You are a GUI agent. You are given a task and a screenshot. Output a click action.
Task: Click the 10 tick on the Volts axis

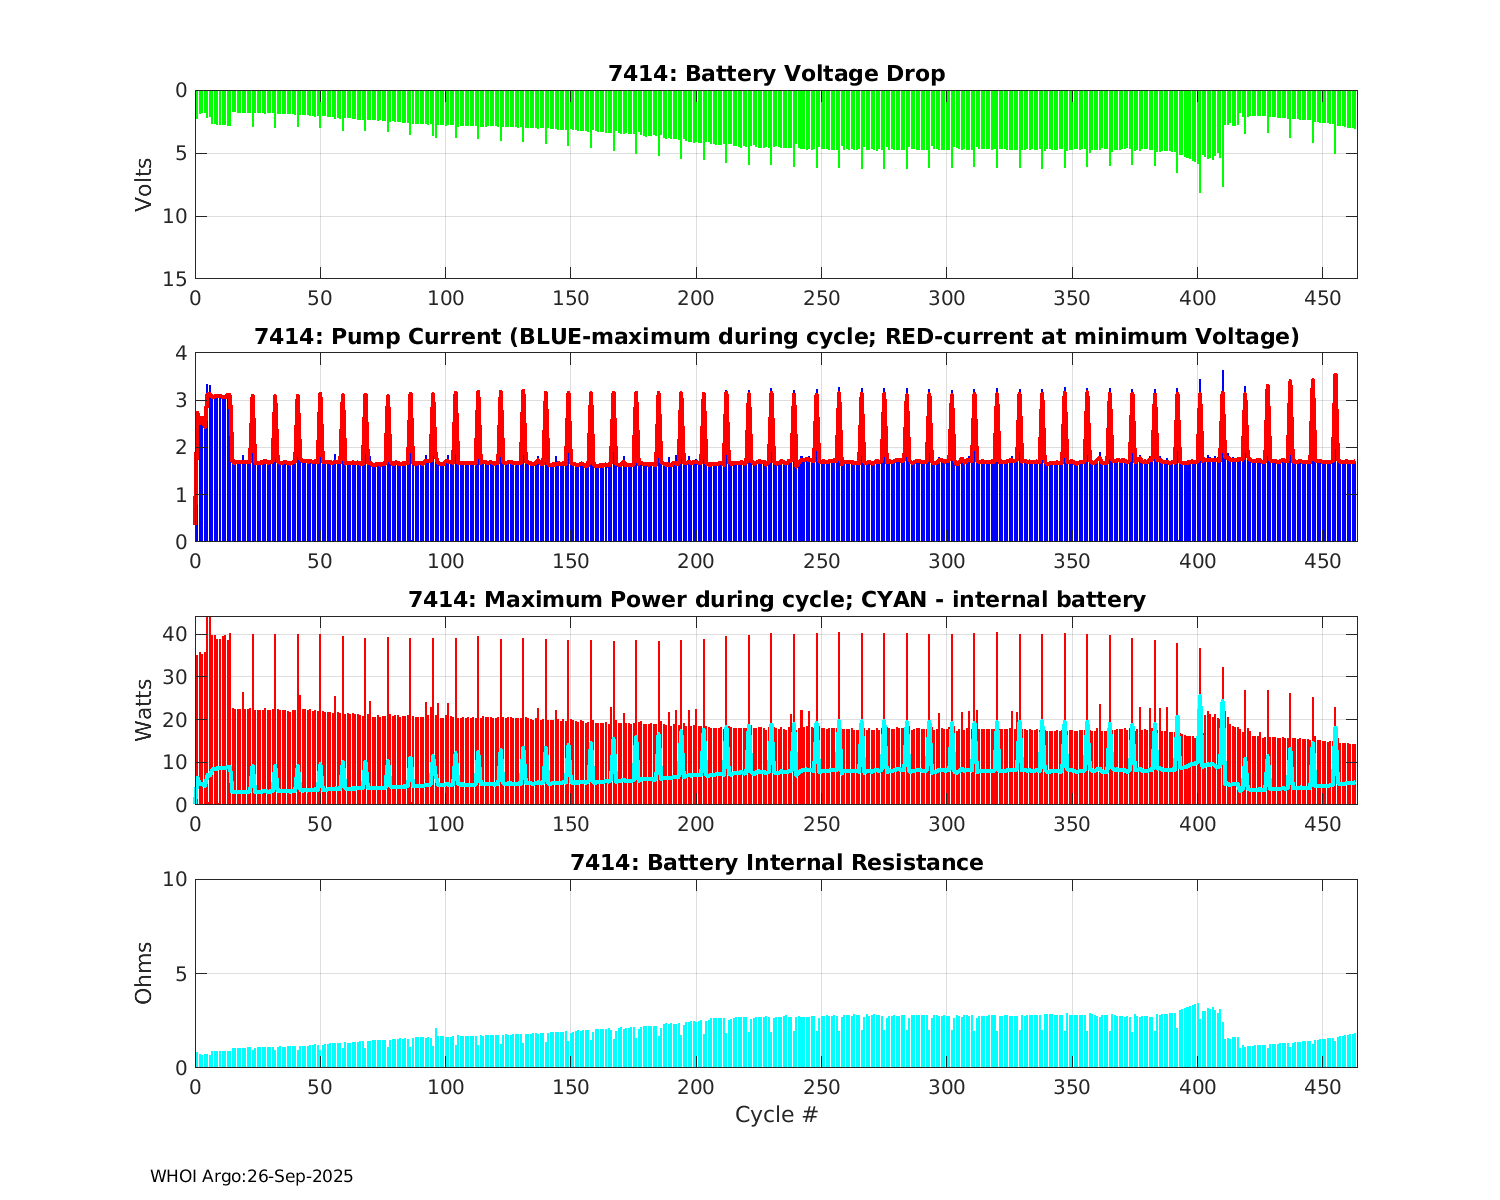(176, 216)
